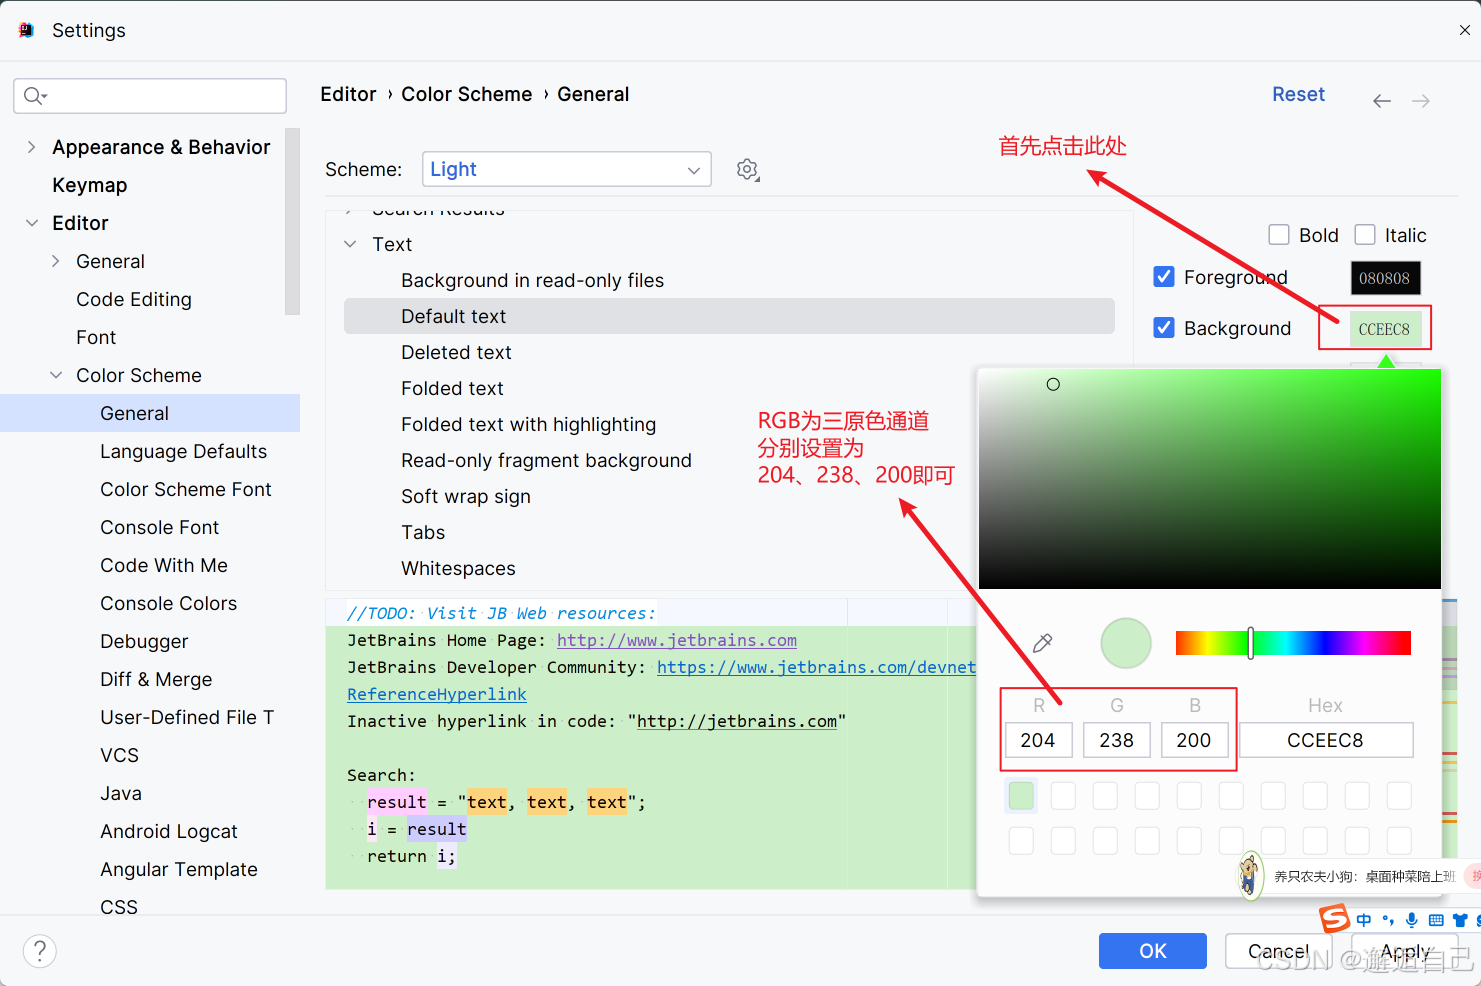Screen dimensions: 1481x986
Task: Click the B value field 200
Action: 1194,740
